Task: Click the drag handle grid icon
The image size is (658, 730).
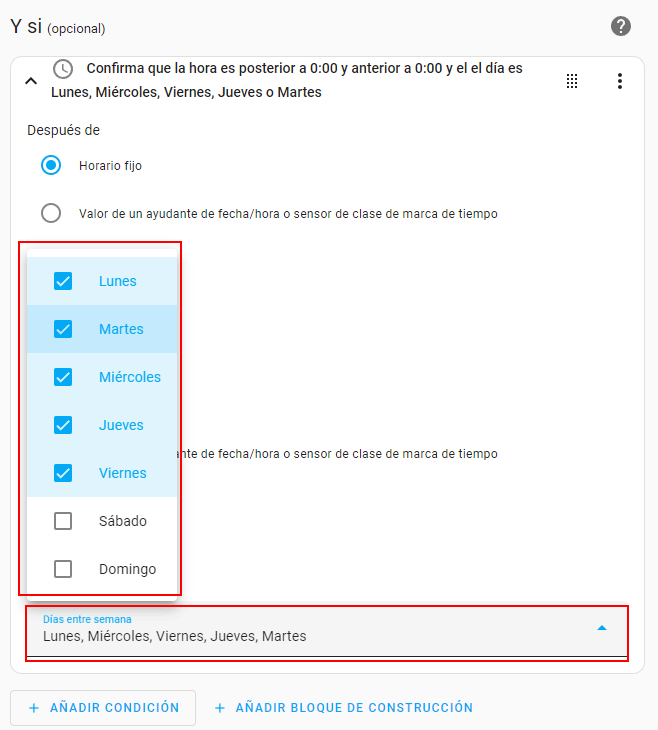Action: [572, 81]
